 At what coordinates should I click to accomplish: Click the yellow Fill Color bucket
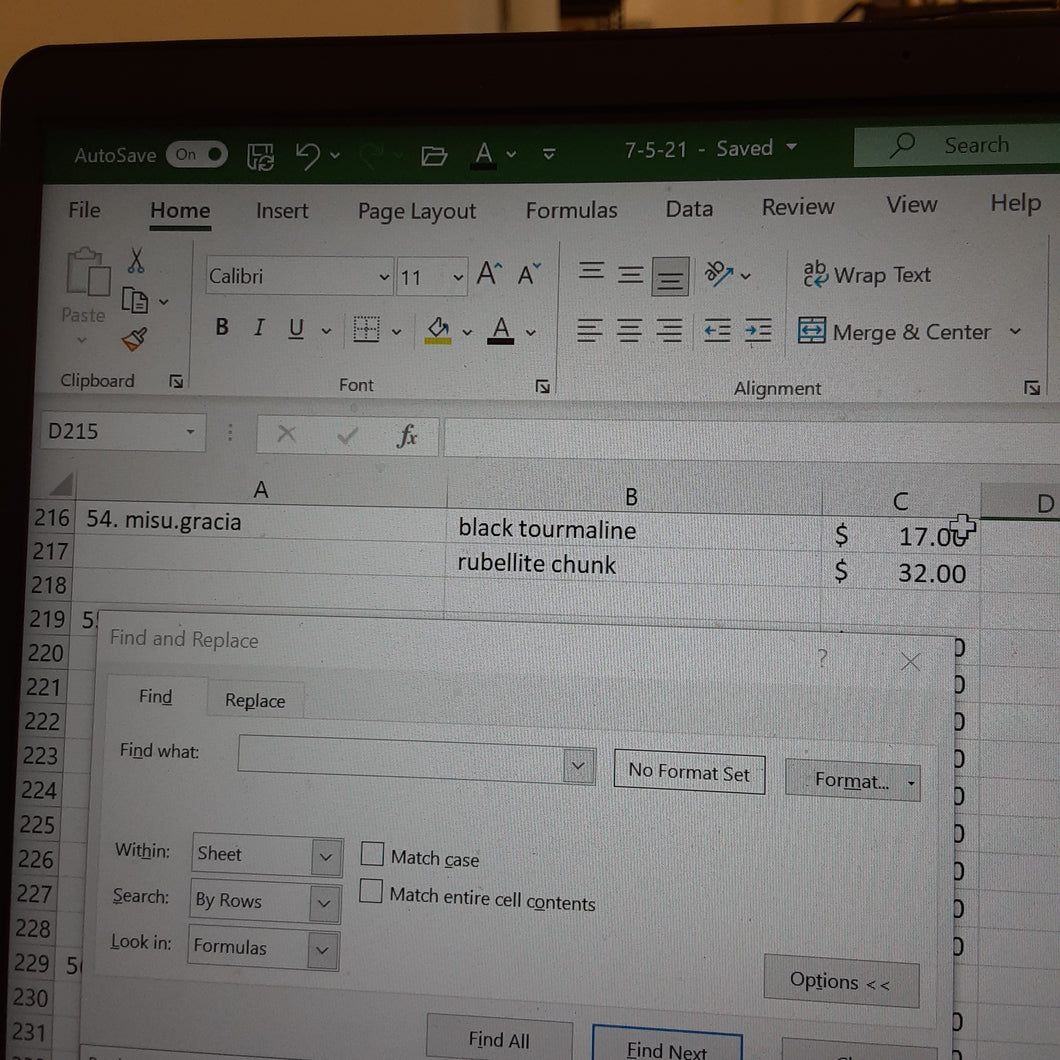438,331
